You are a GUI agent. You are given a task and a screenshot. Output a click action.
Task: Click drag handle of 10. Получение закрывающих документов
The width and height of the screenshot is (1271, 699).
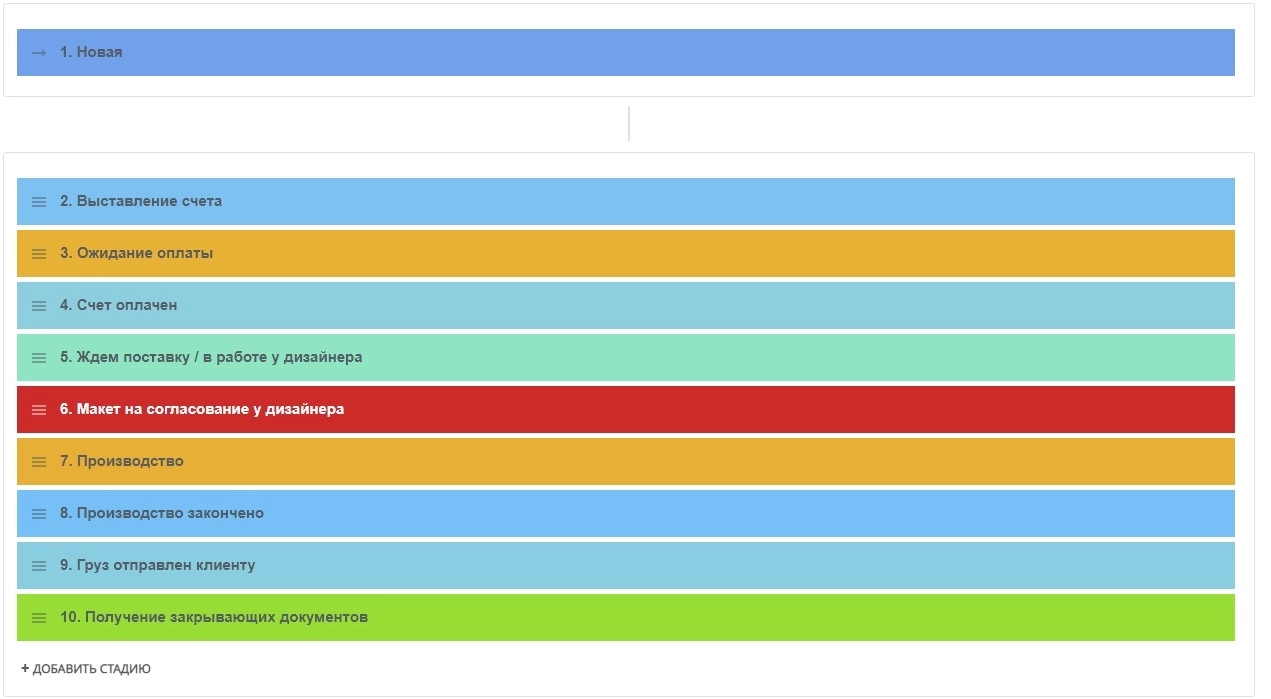point(39,618)
